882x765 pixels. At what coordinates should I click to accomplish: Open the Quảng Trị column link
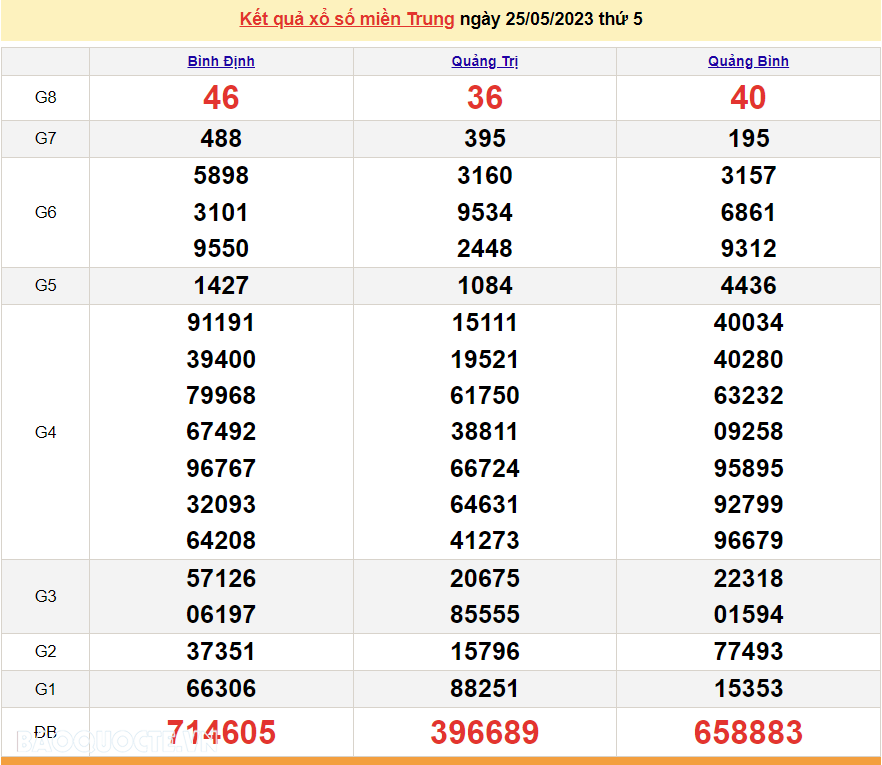point(484,61)
